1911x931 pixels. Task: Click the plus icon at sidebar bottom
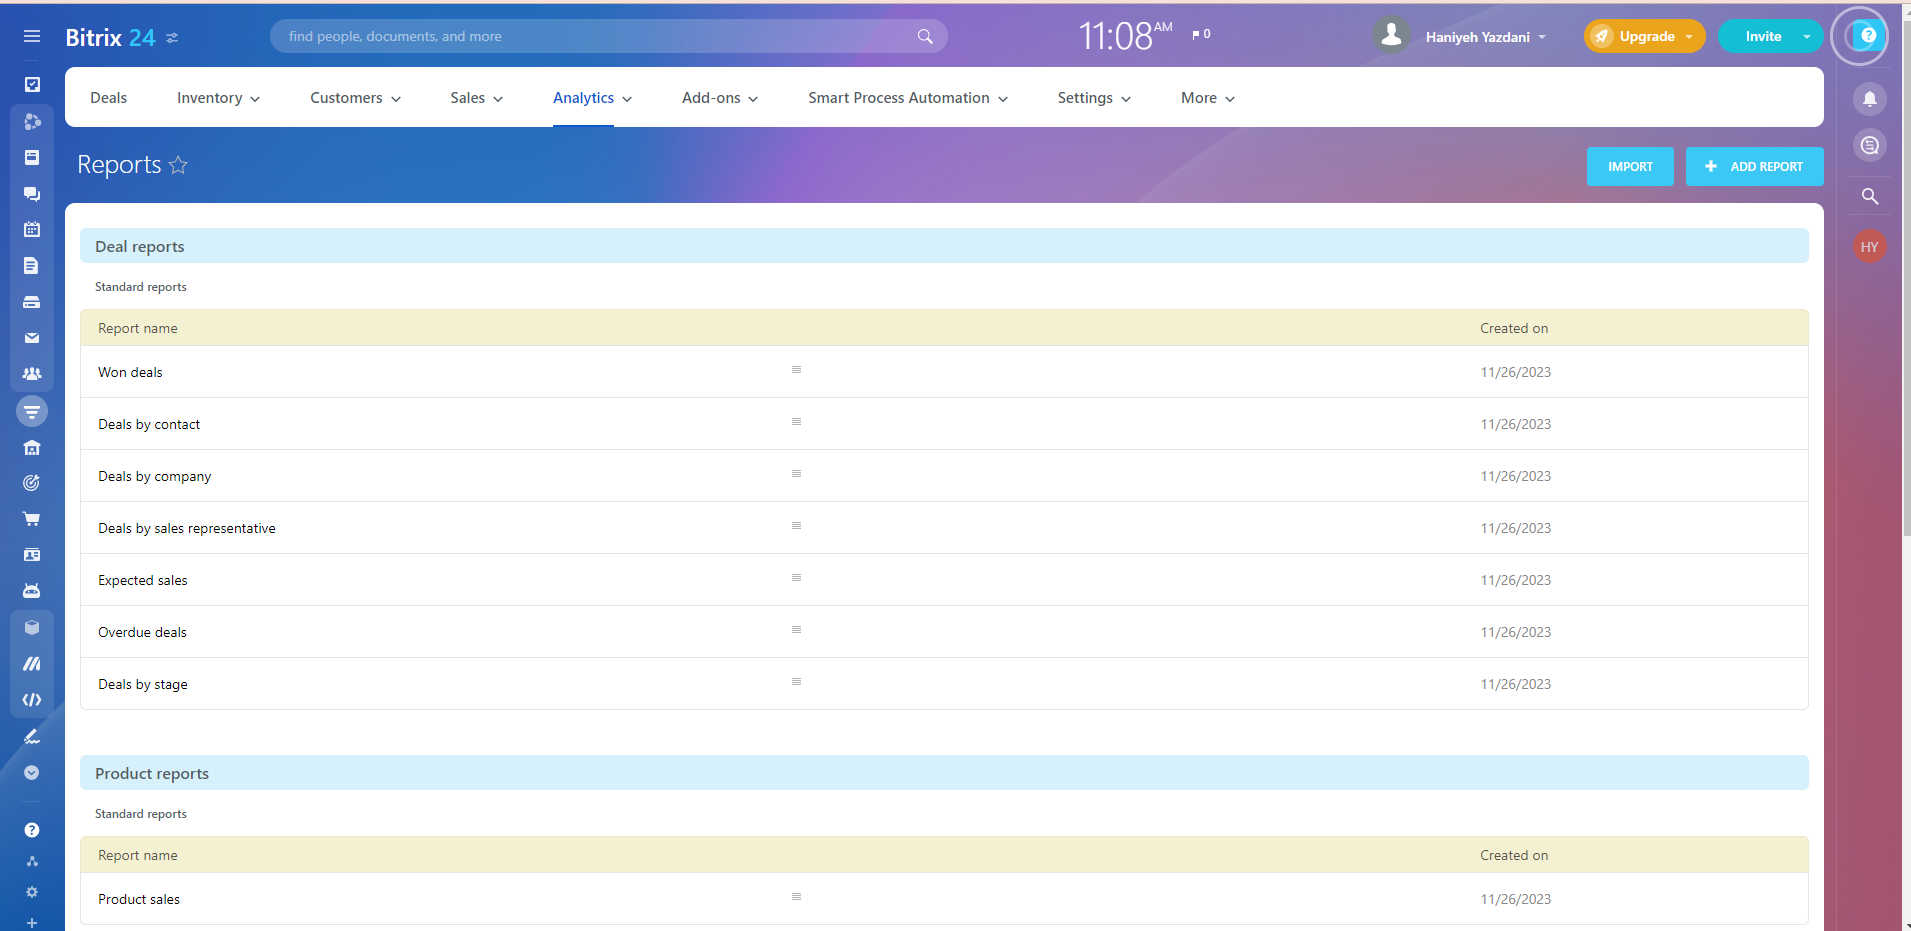pyautogui.click(x=32, y=923)
